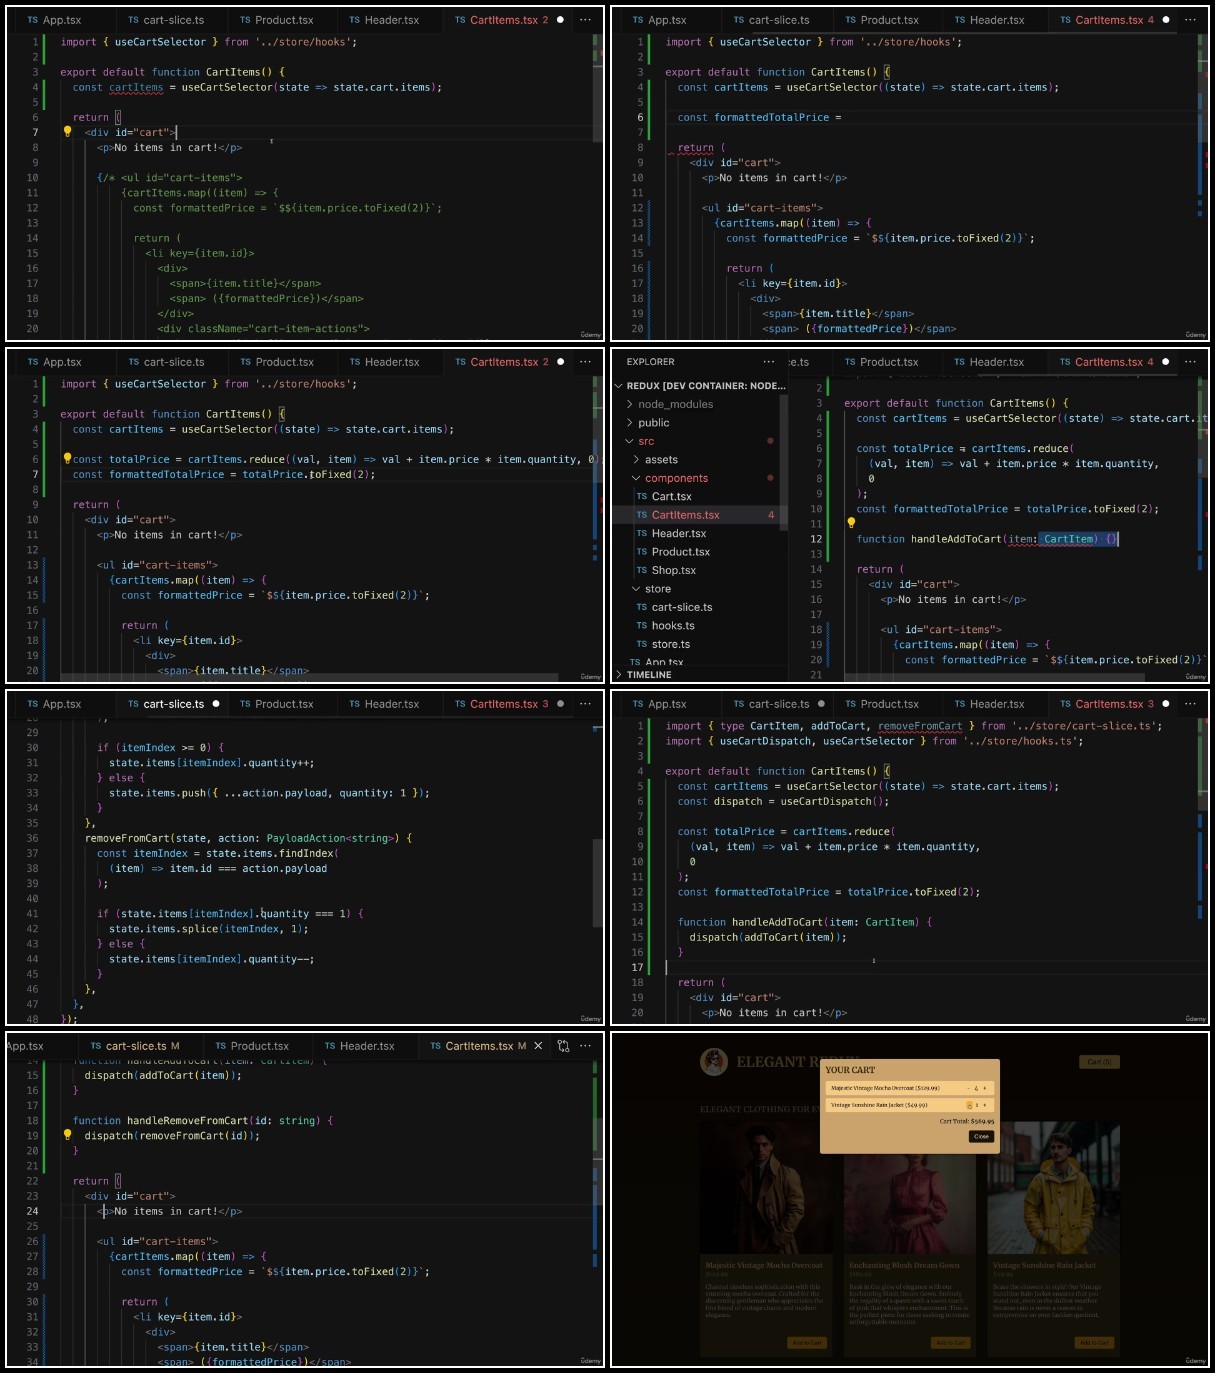Select the active cart-slice.ts tab with unsaved dot
The height and width of the screenshot is (1373, 1215).
click(173, 704)
